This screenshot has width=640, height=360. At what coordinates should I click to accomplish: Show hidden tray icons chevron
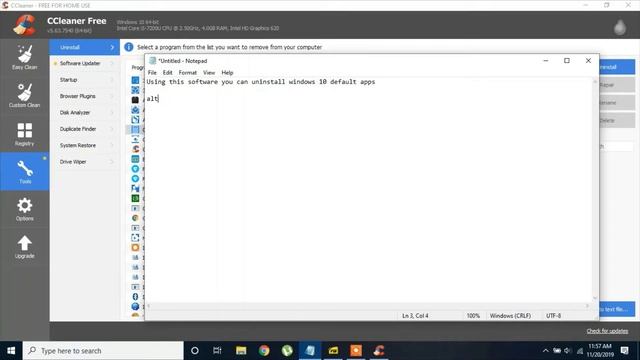545,351
